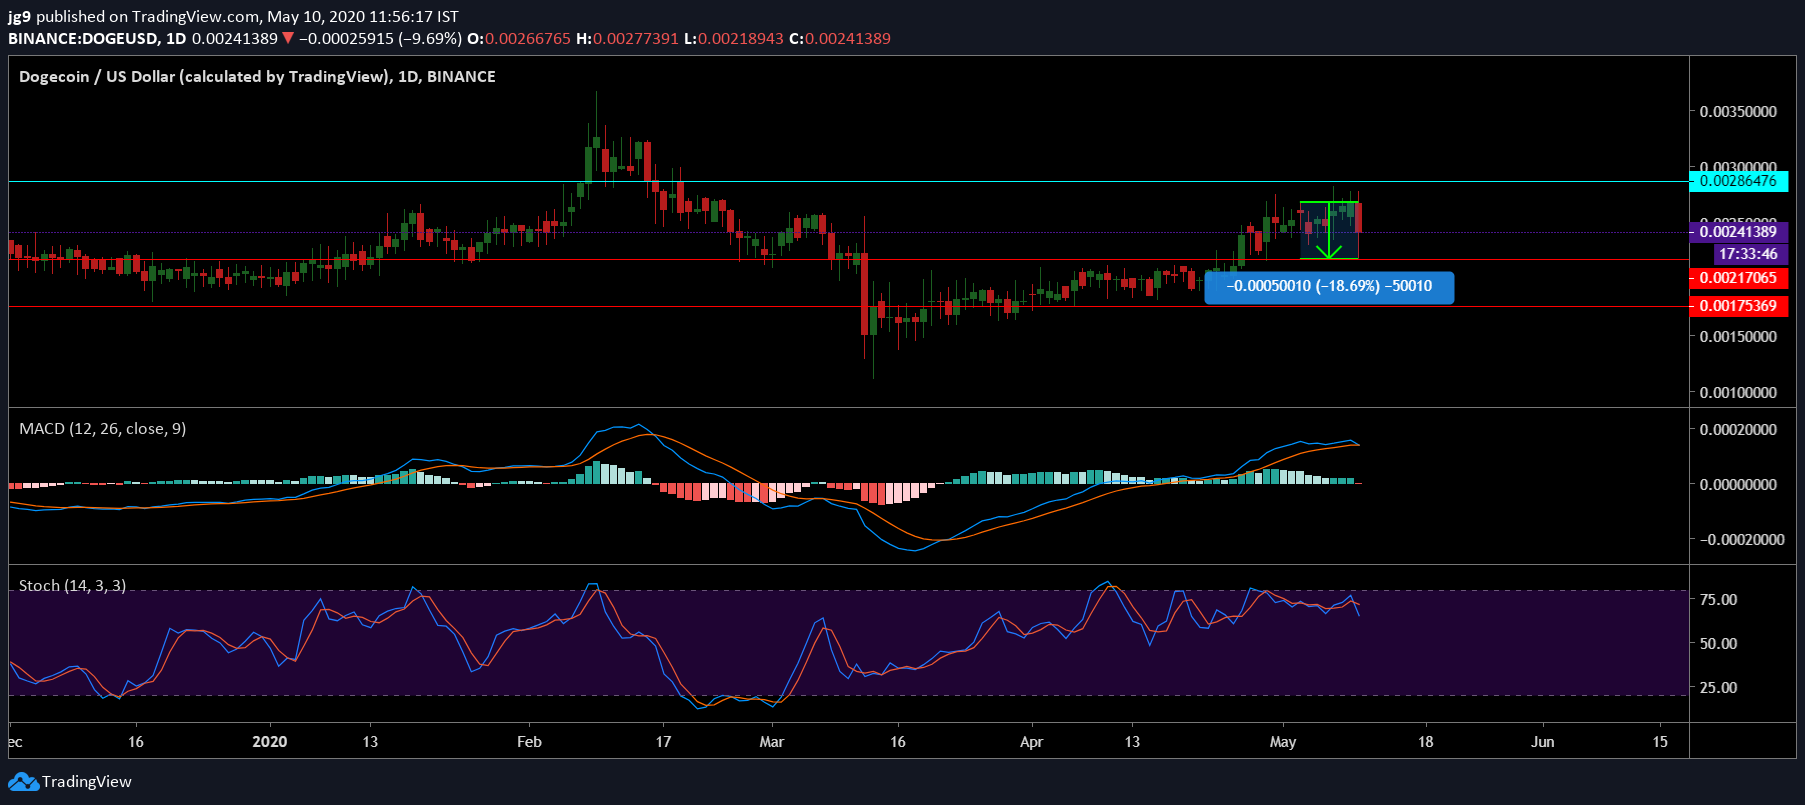Select the purple 0.00241389 current price label
The width and height of the screenshot is (1805, 805).
1738,232
